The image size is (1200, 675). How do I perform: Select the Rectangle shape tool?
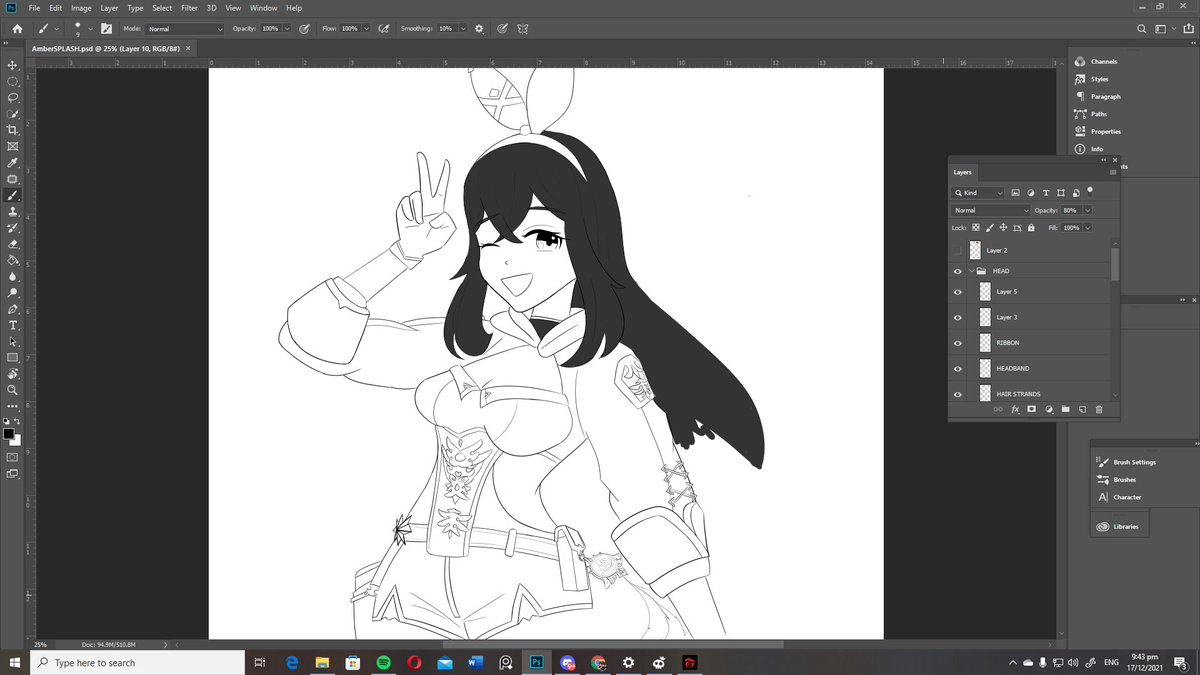(x=13, y=357)
